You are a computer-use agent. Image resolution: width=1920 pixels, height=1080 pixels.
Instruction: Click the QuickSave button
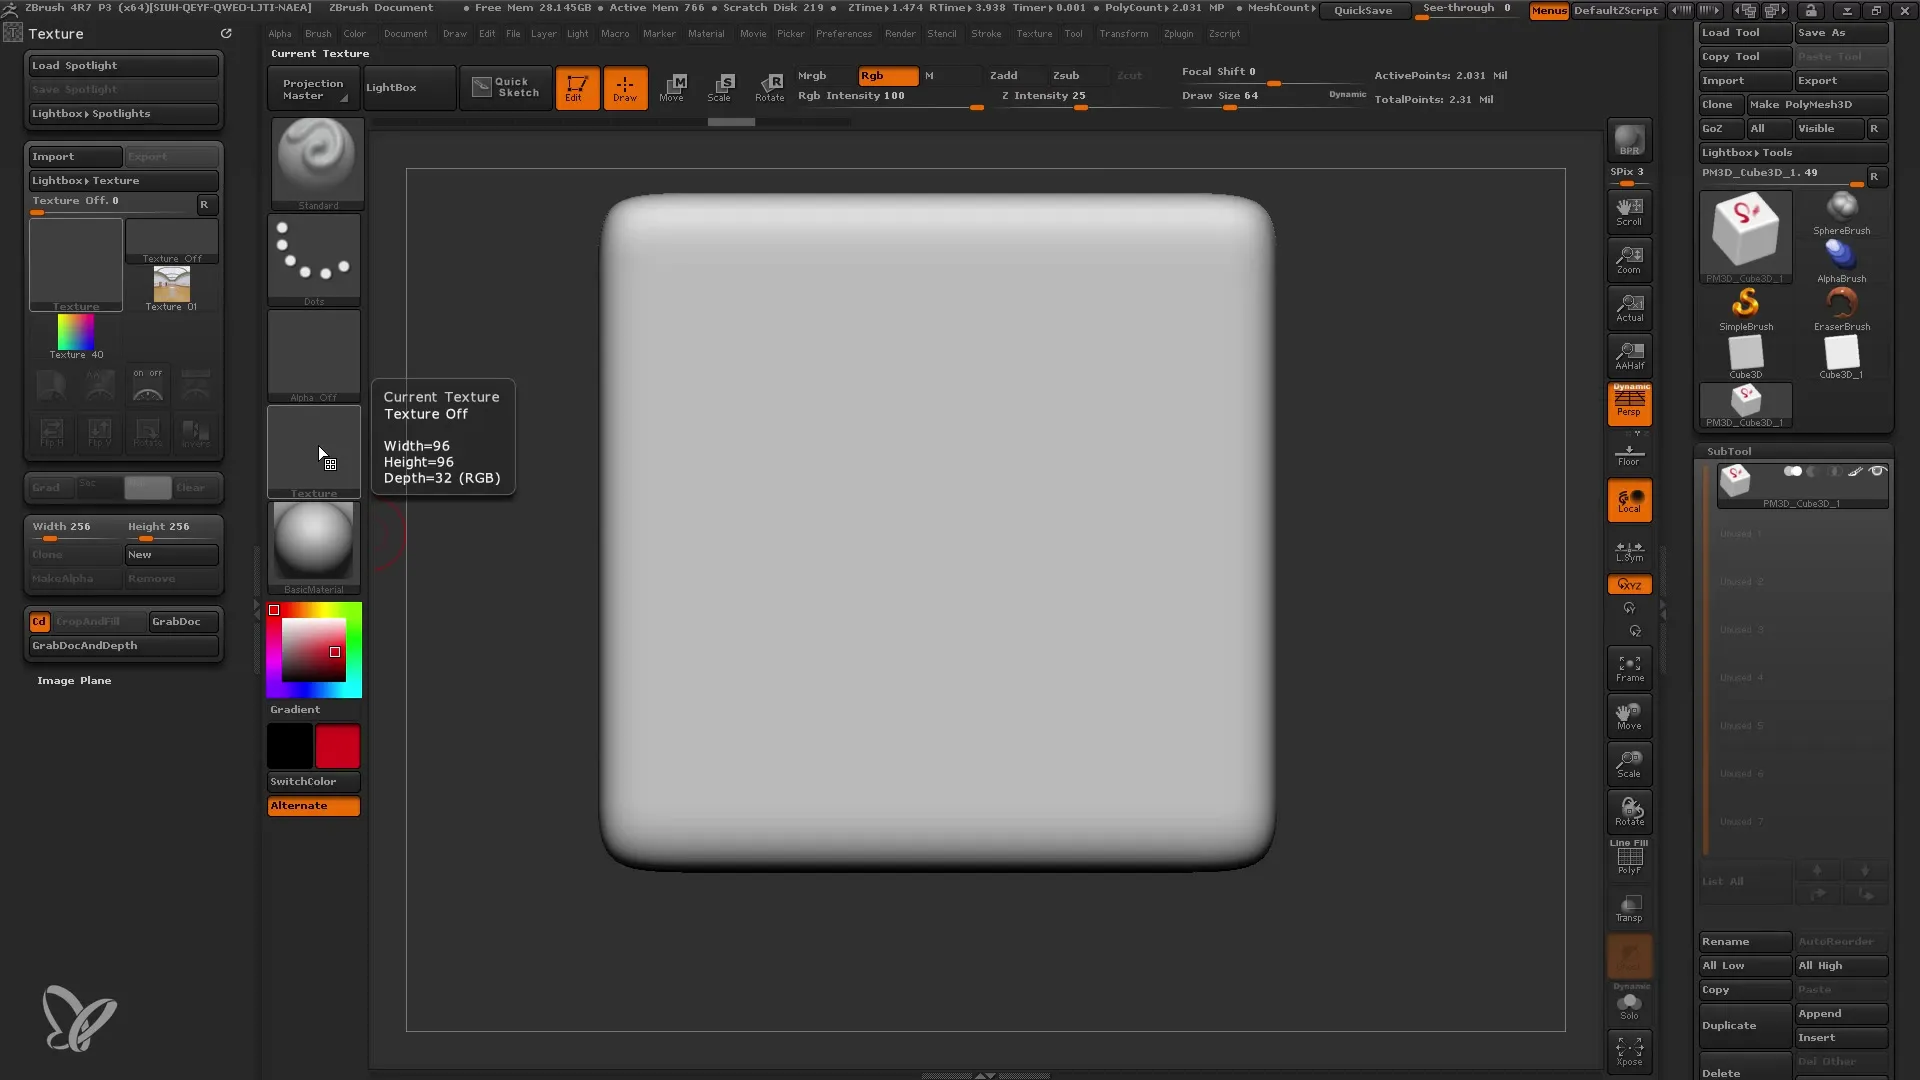point(1363,11)
